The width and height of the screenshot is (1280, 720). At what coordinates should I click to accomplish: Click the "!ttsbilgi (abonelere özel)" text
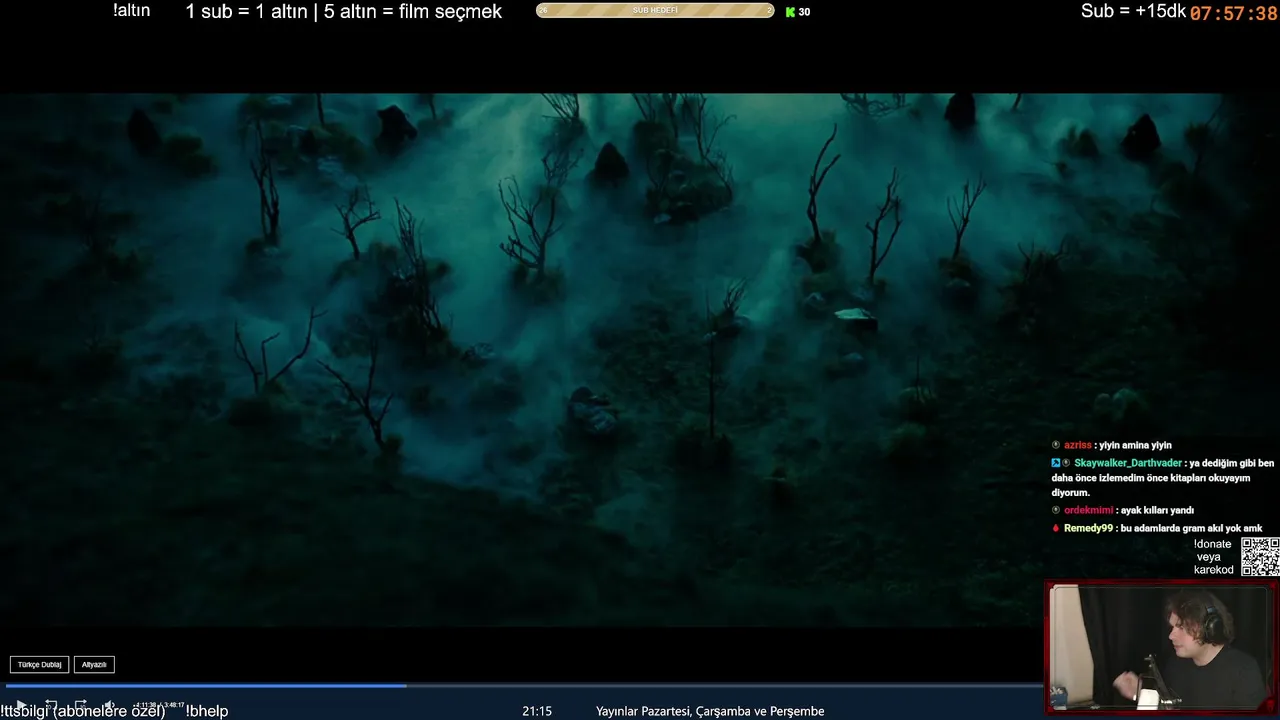[x=83, y=711]
